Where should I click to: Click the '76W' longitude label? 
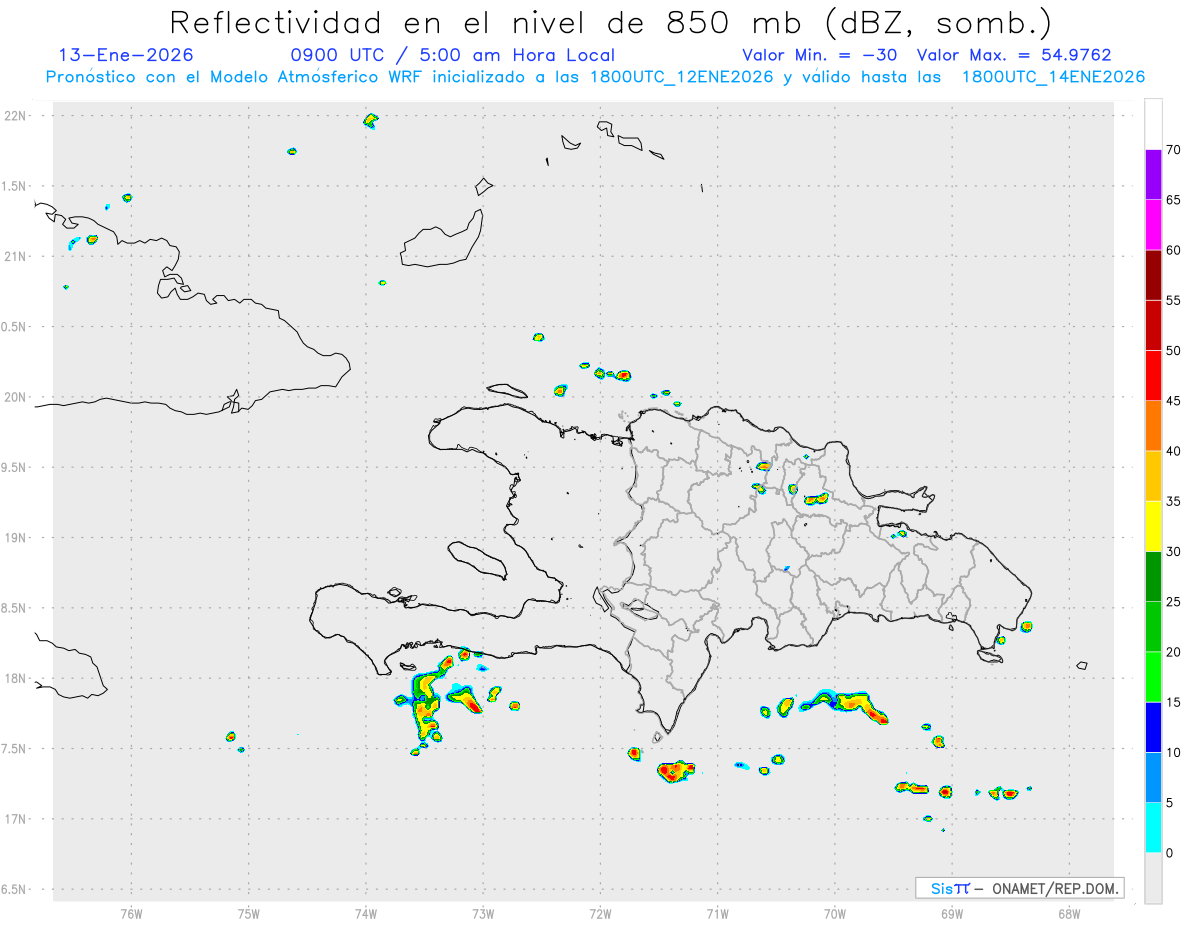point(131,914)
